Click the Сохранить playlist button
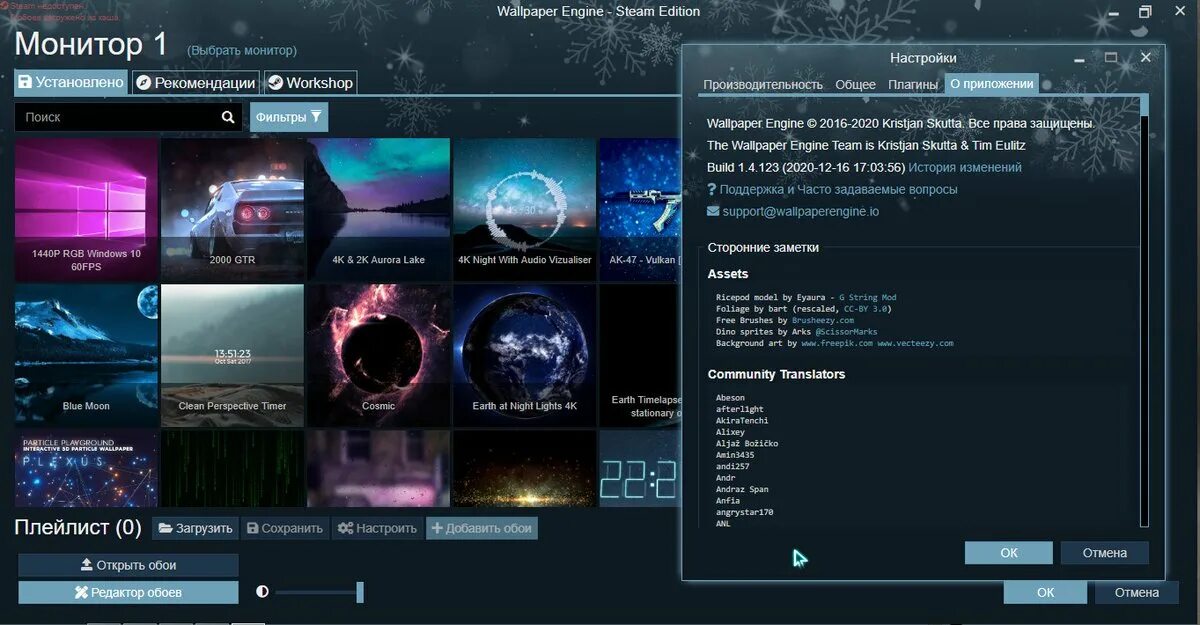 pyautogui.click(x=285, y=528)
